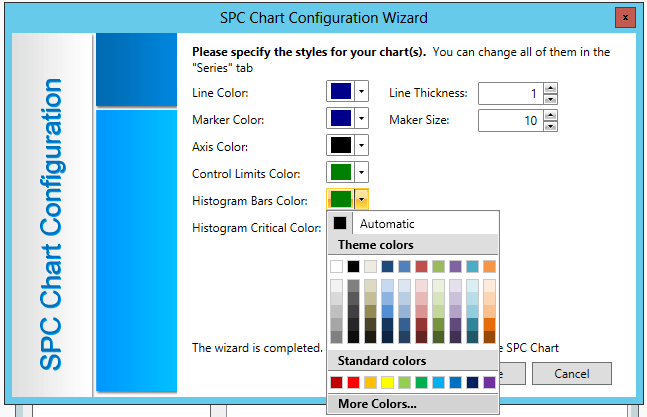
Task: Decrease the Maker Size value
Action: (550, 126)
